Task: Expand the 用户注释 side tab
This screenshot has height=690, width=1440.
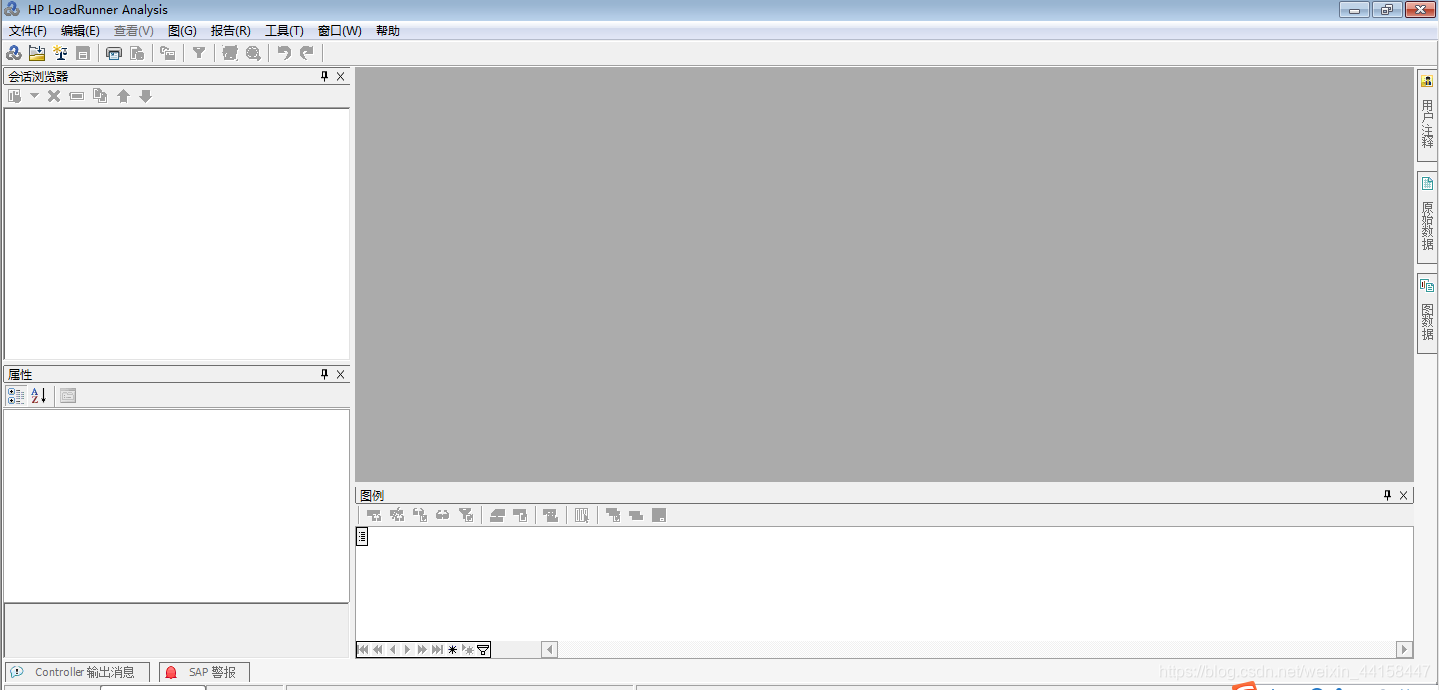Action: (x=1427, y=115)
